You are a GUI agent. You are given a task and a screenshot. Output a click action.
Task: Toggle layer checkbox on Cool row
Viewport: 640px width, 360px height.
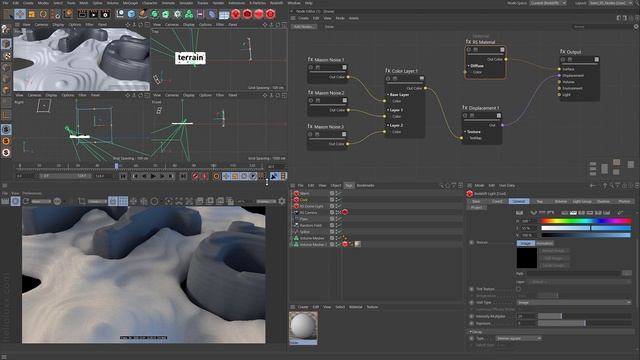tap(332, 200)
